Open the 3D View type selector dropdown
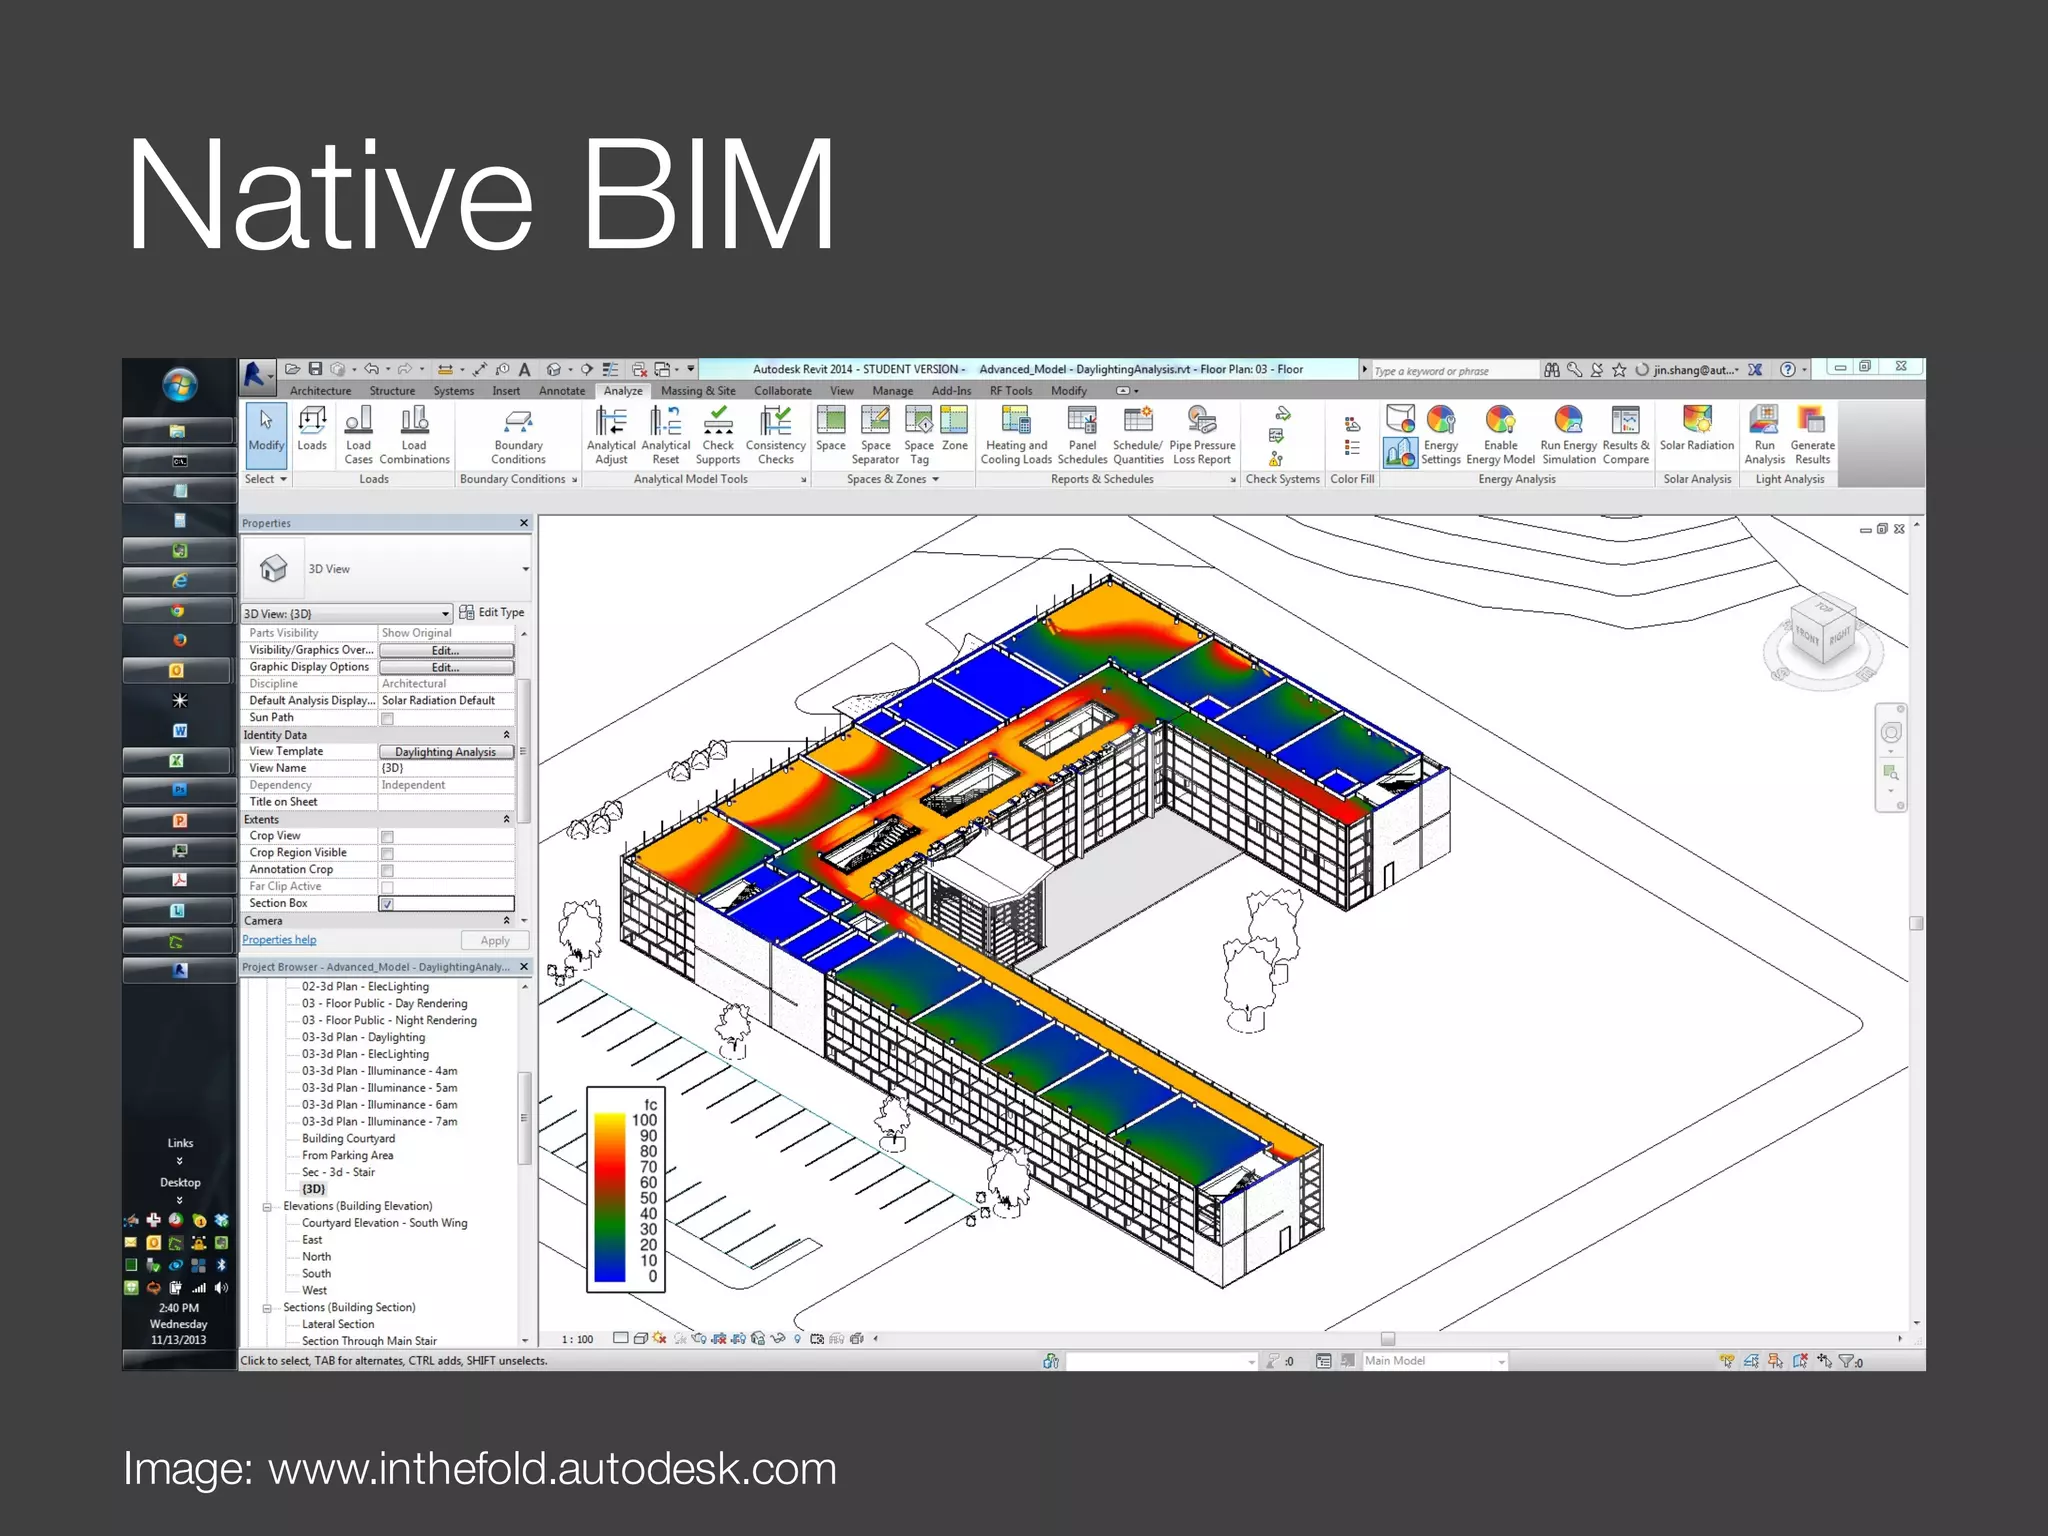 point(525,569)
